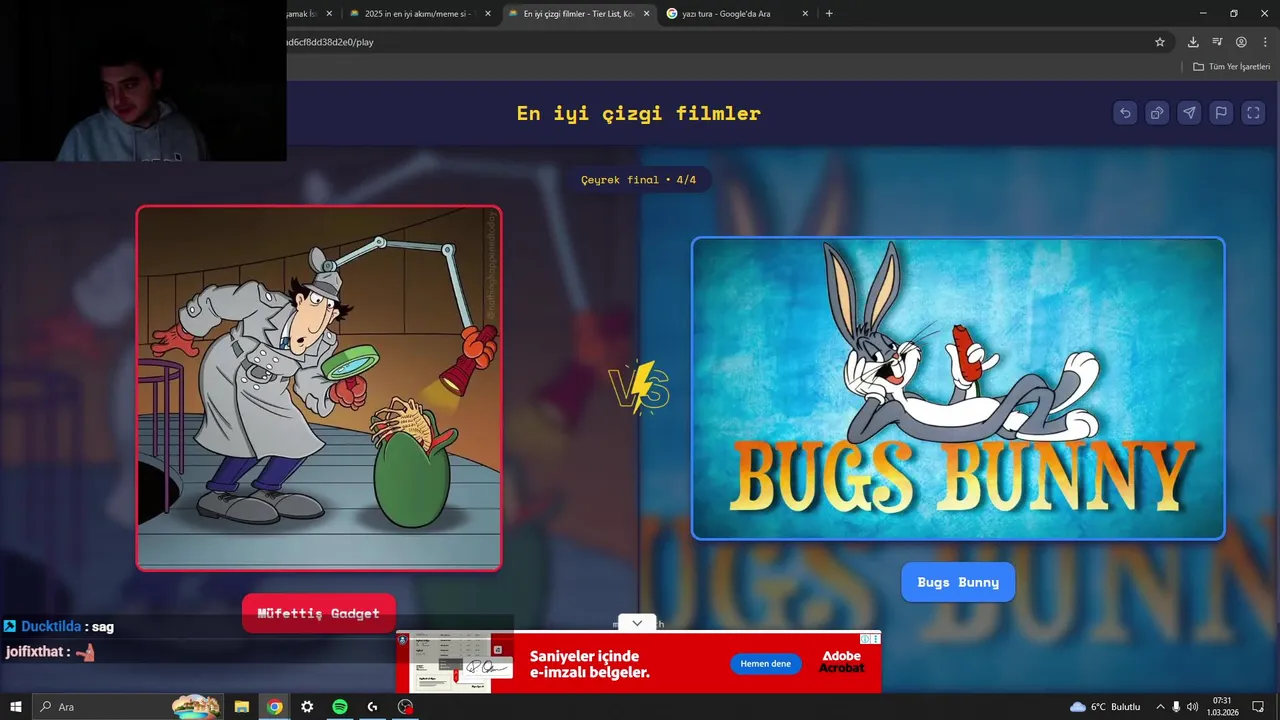The width and height of the screenshot is (1280, 720).
Task: Open Settings gear in taskbar
Action: (307, 706)
